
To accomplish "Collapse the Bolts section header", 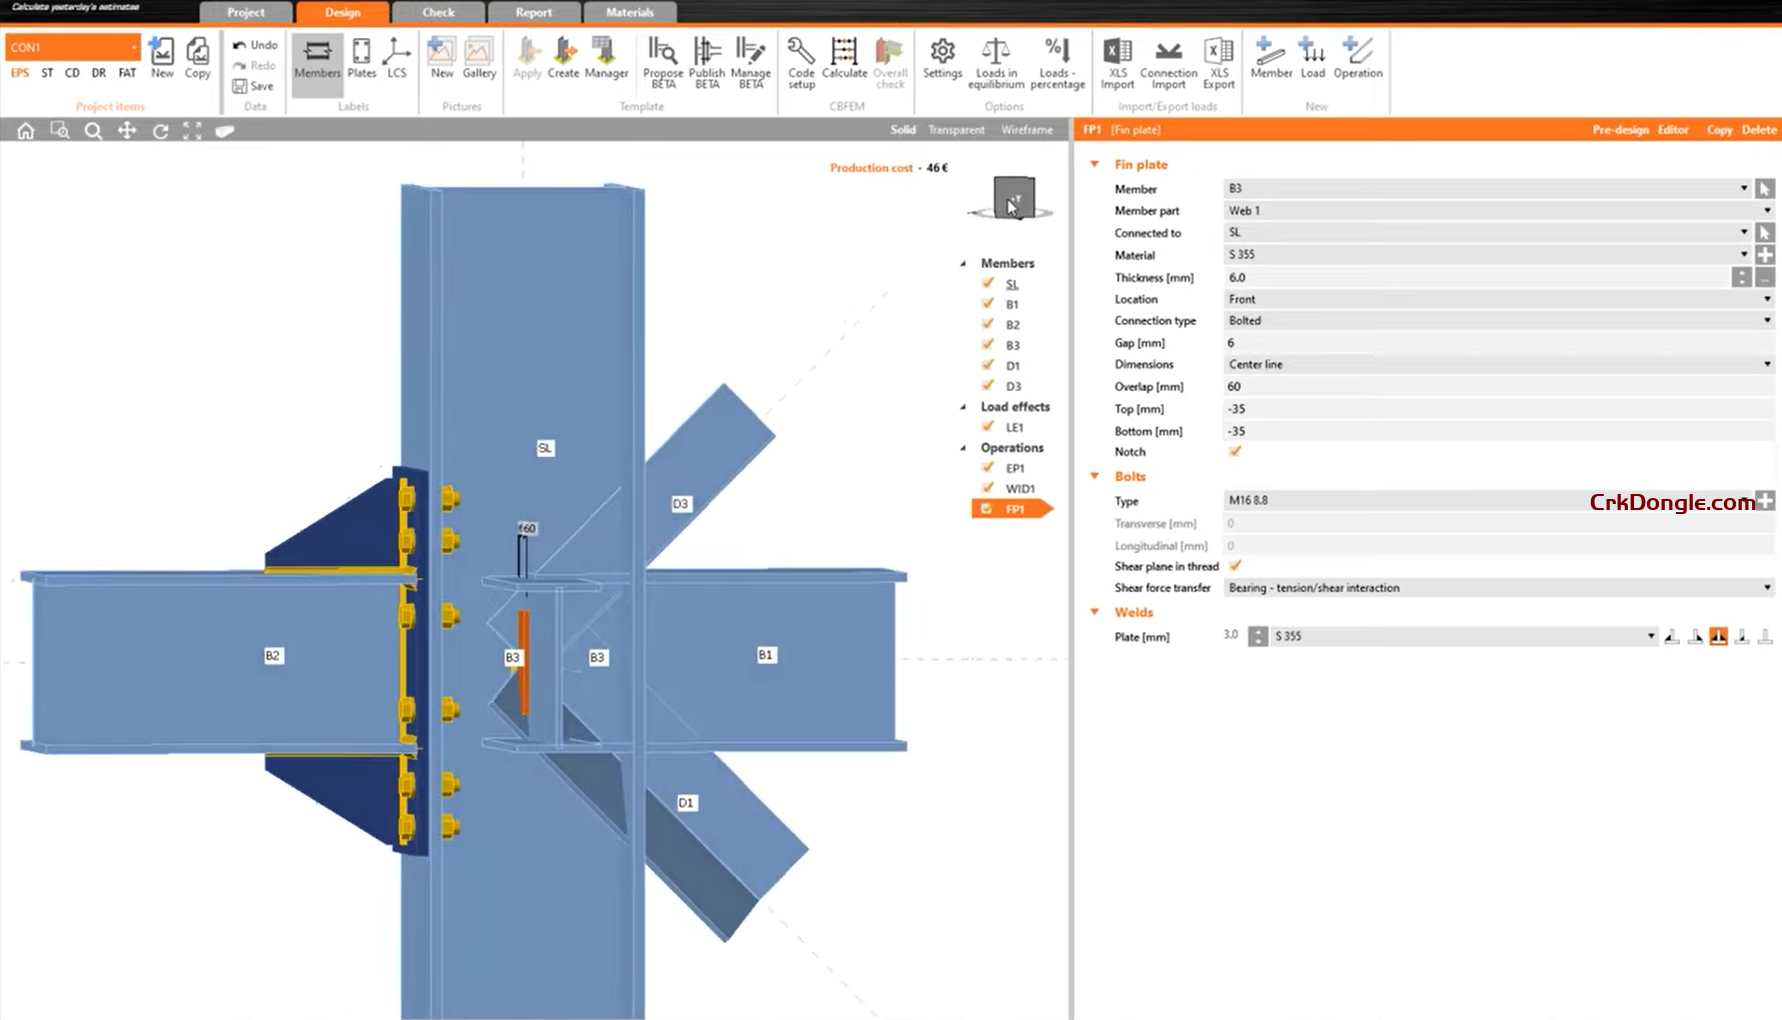I will [x=1094, y=476].
